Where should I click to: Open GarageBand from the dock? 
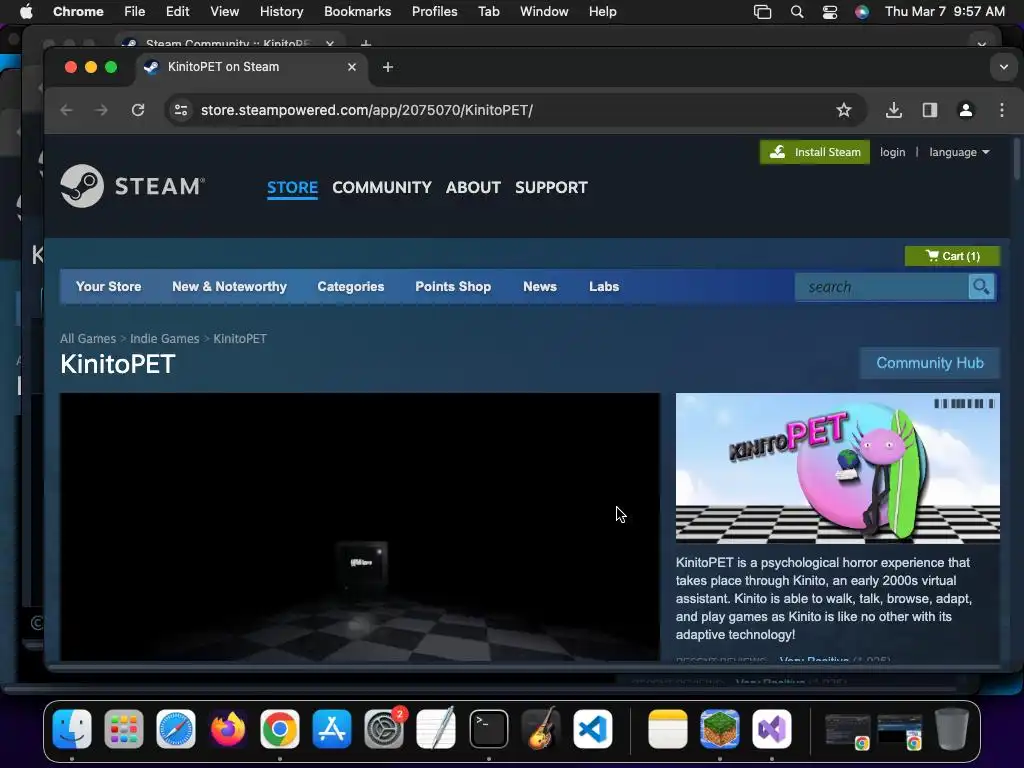(541, 729)
